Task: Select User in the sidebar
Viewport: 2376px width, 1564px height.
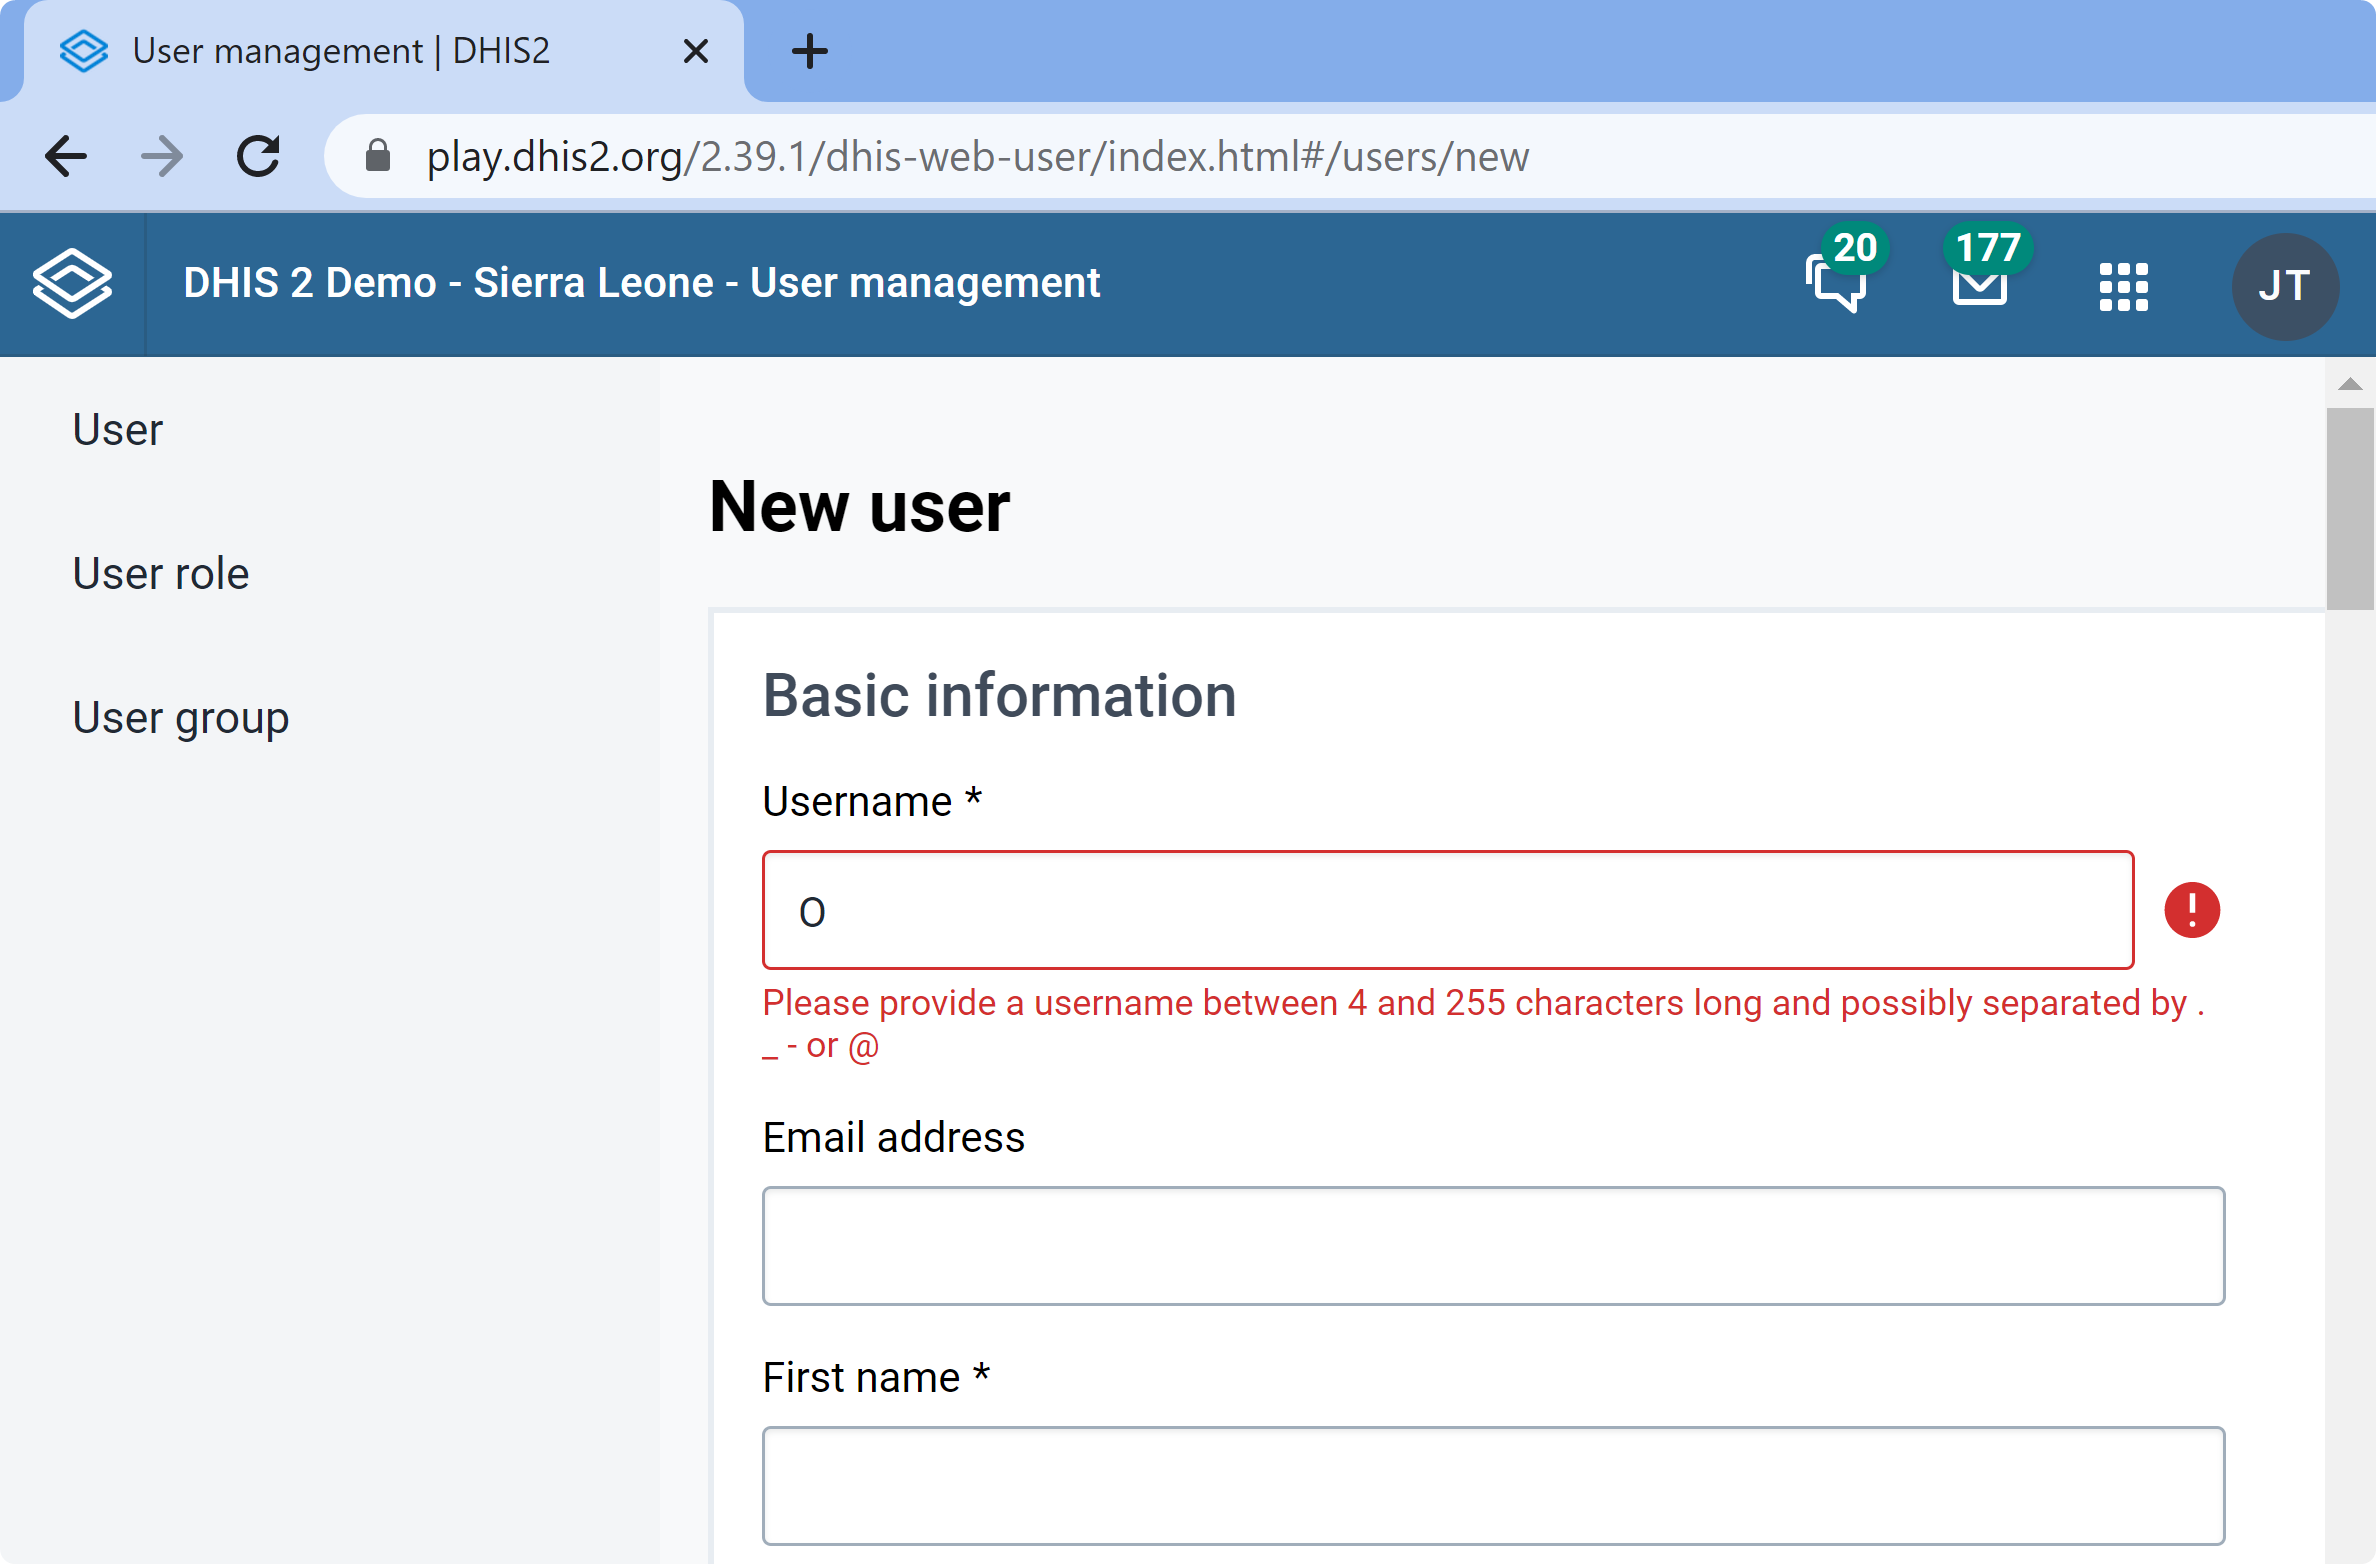Action: point(118,429)
